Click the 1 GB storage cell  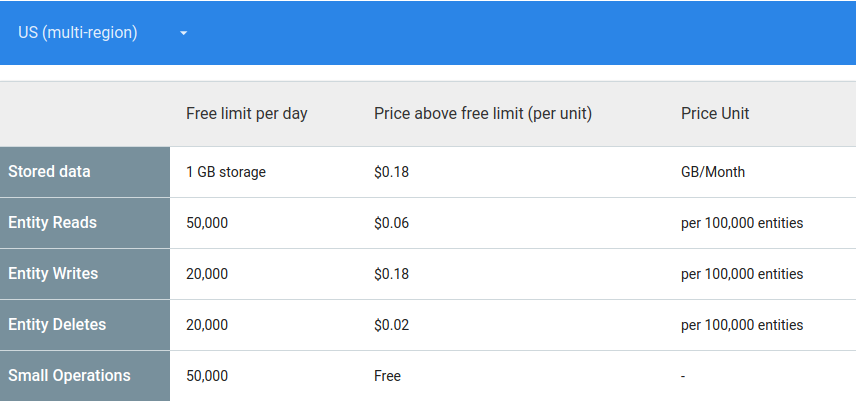click(226, 172)
